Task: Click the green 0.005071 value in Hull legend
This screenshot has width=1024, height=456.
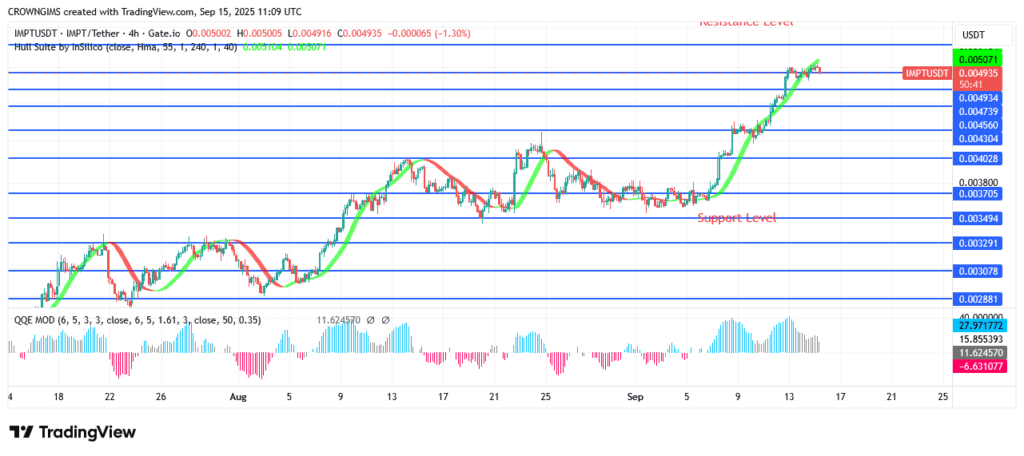Action: tap(305, 47)
